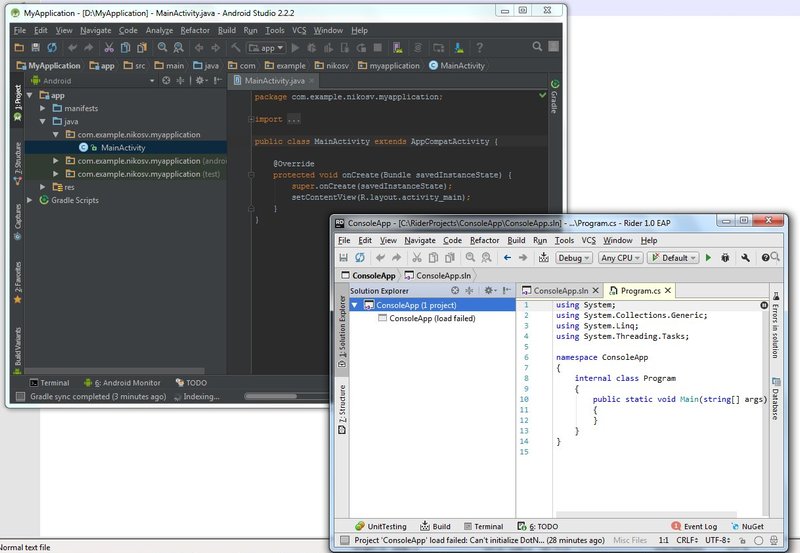
Task: Open UnitTesting tool button in Rider
Action: click(381, 526)
